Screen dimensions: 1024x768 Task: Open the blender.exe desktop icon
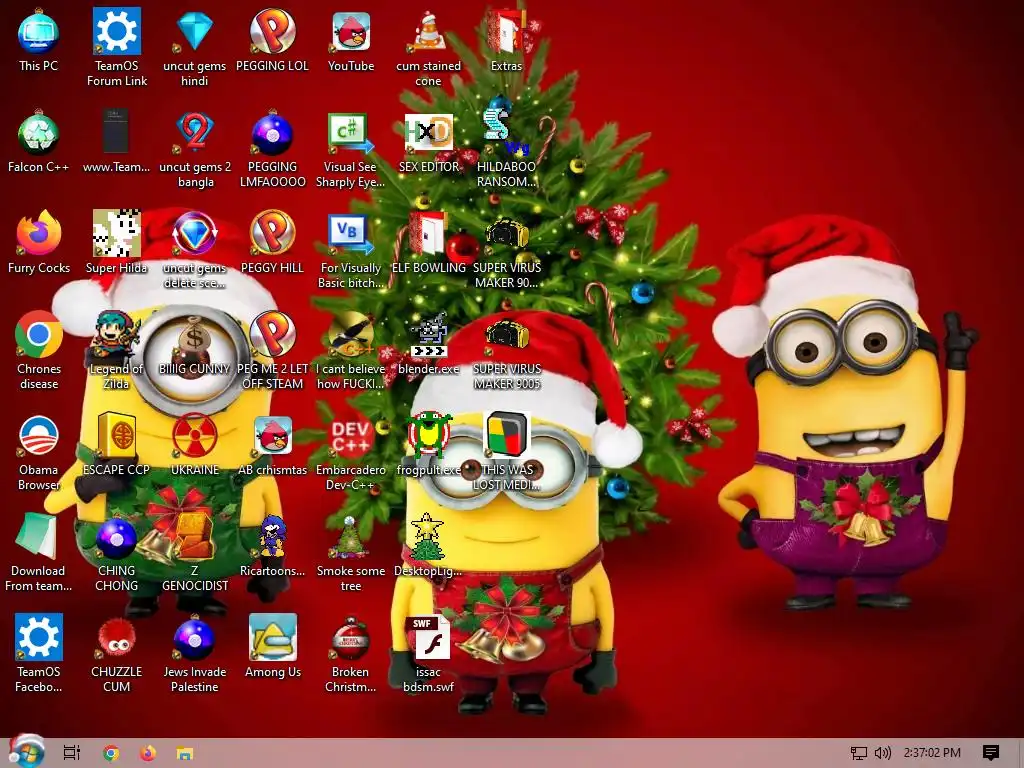coord(428,344)
